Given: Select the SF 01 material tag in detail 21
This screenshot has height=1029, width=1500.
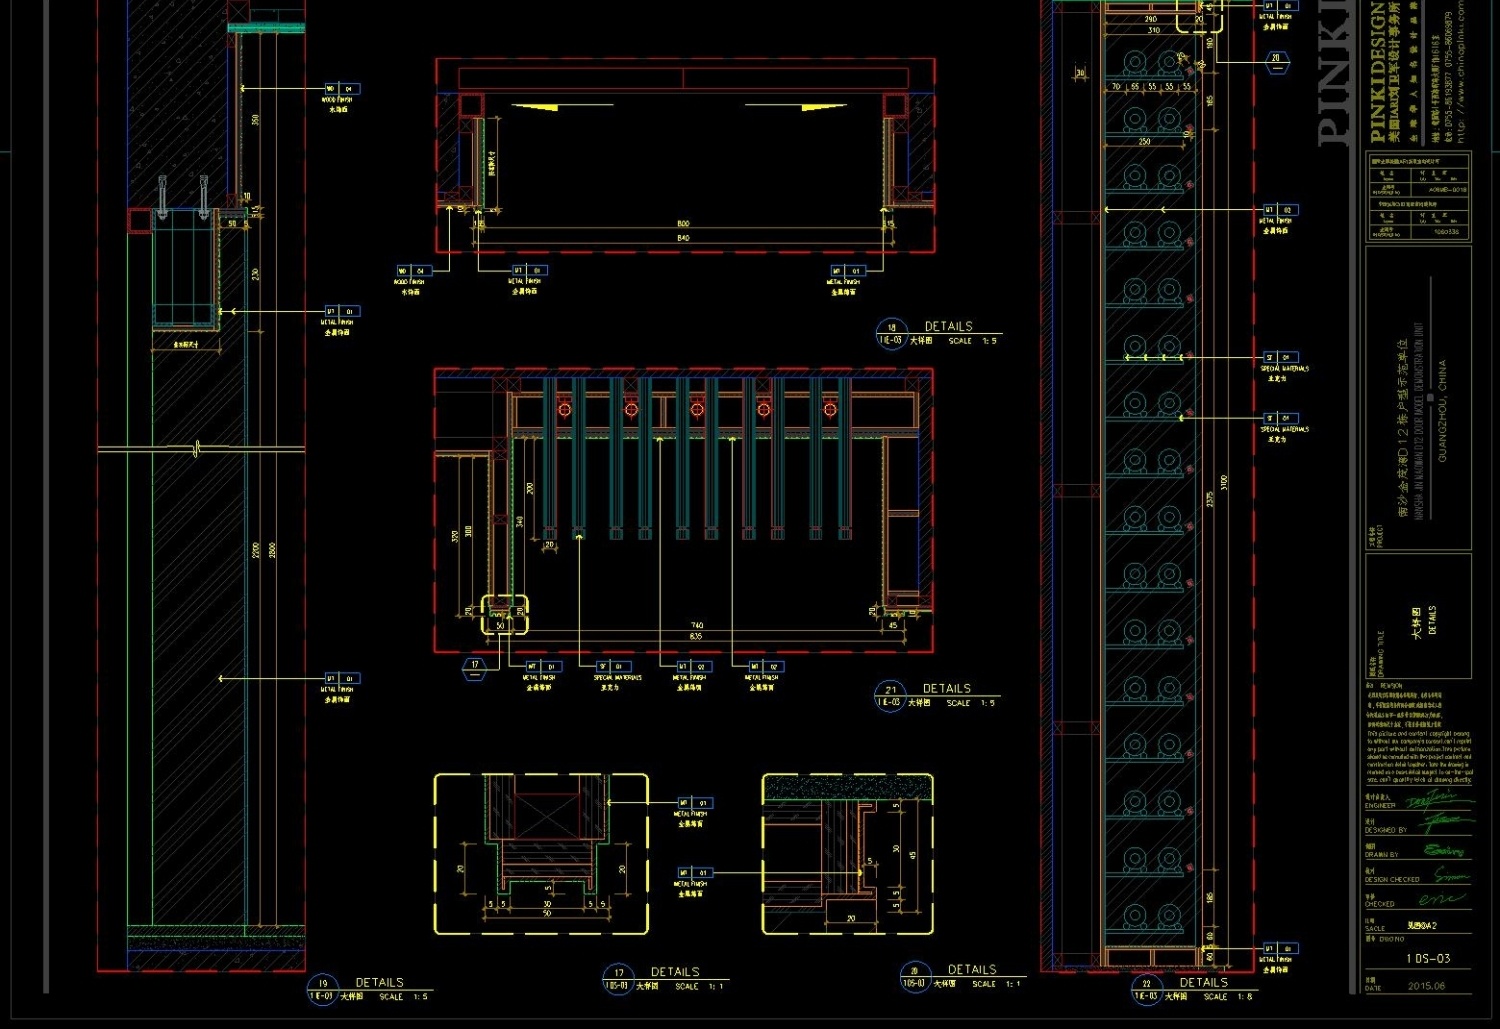Looking at the screenshot, I should pos(613,666).
